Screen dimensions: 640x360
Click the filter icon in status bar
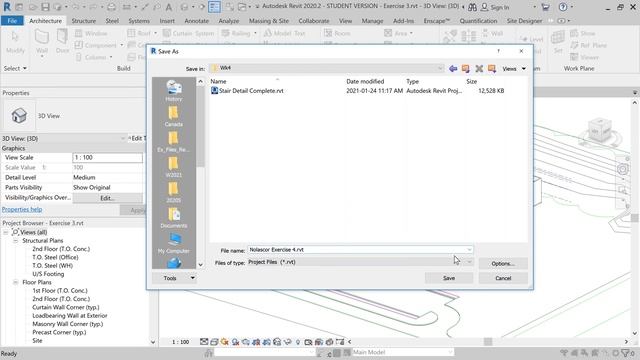coord(625,353)
